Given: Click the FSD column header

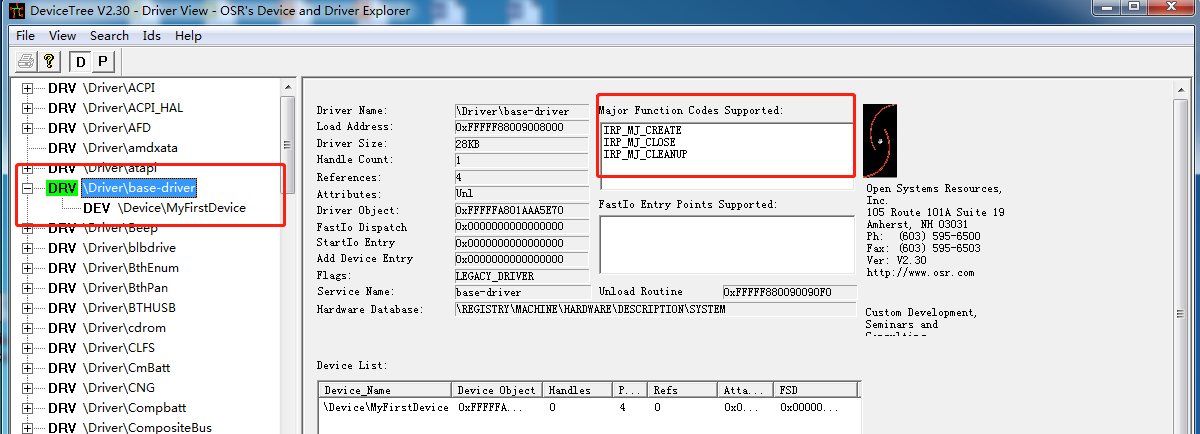Looking at the screenshot, I should point(817,390).
